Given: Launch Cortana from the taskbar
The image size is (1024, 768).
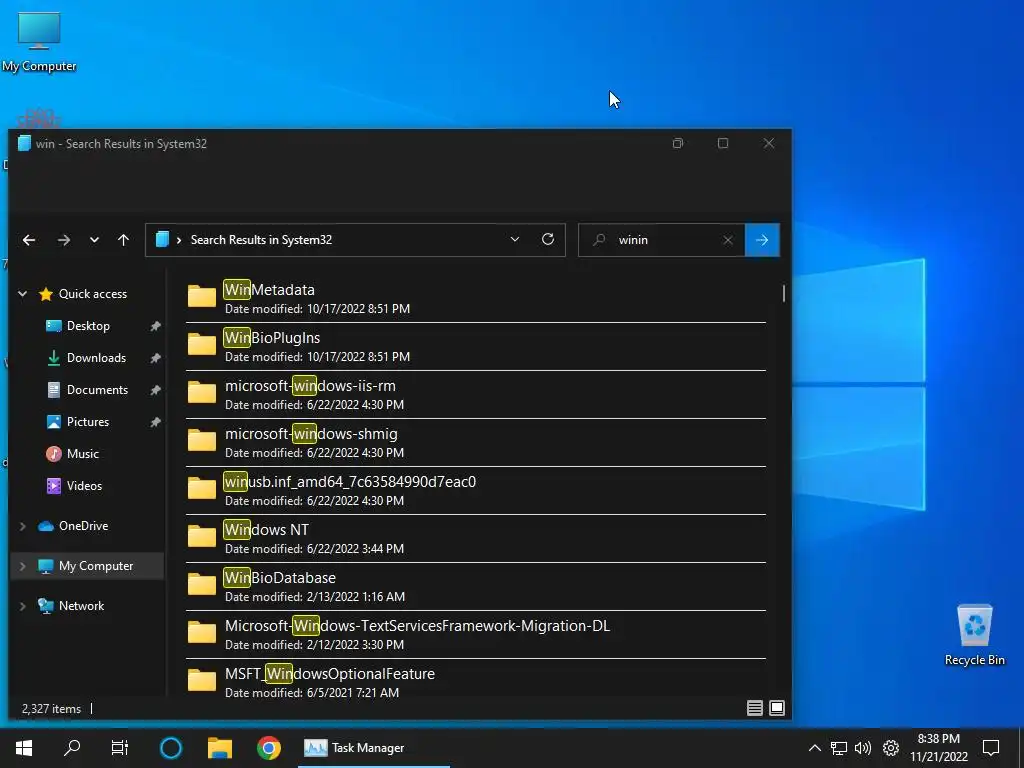Looking at the screenshot, I should tap(171, 748).
